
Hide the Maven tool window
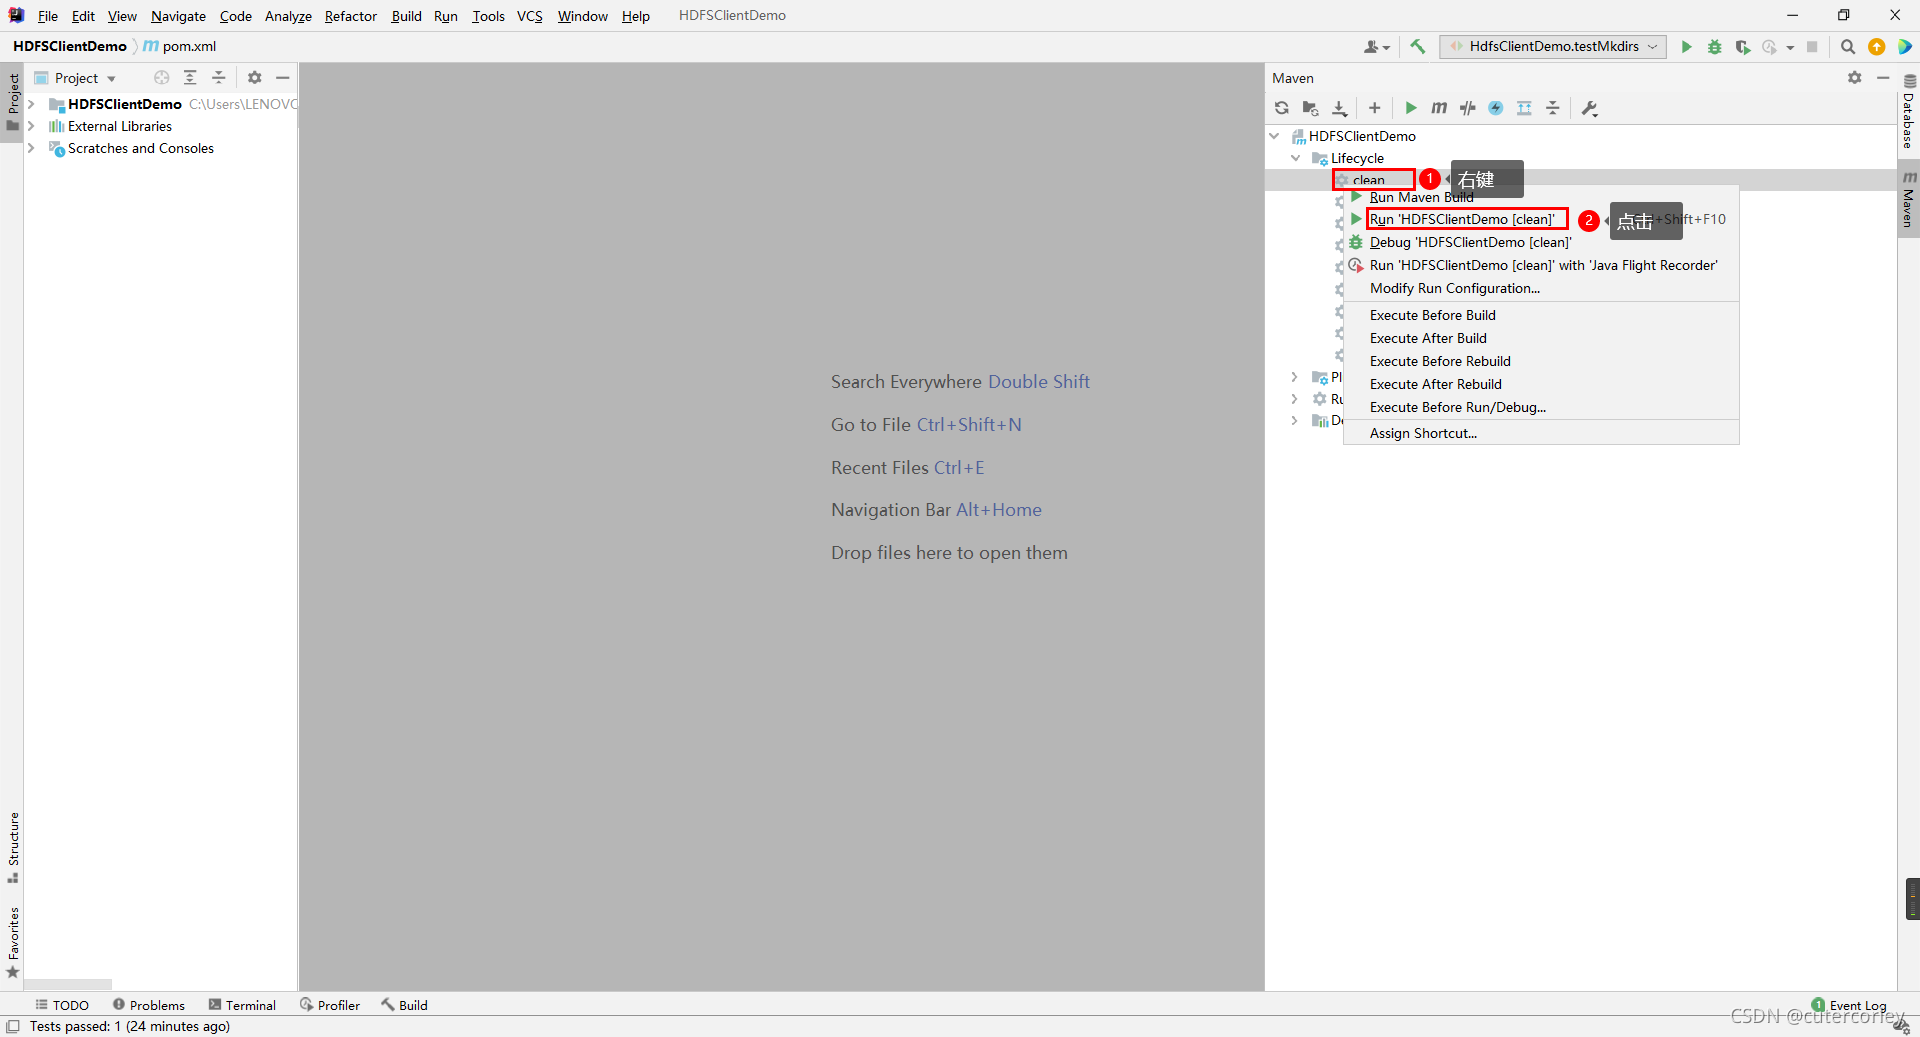(1883, 78)
